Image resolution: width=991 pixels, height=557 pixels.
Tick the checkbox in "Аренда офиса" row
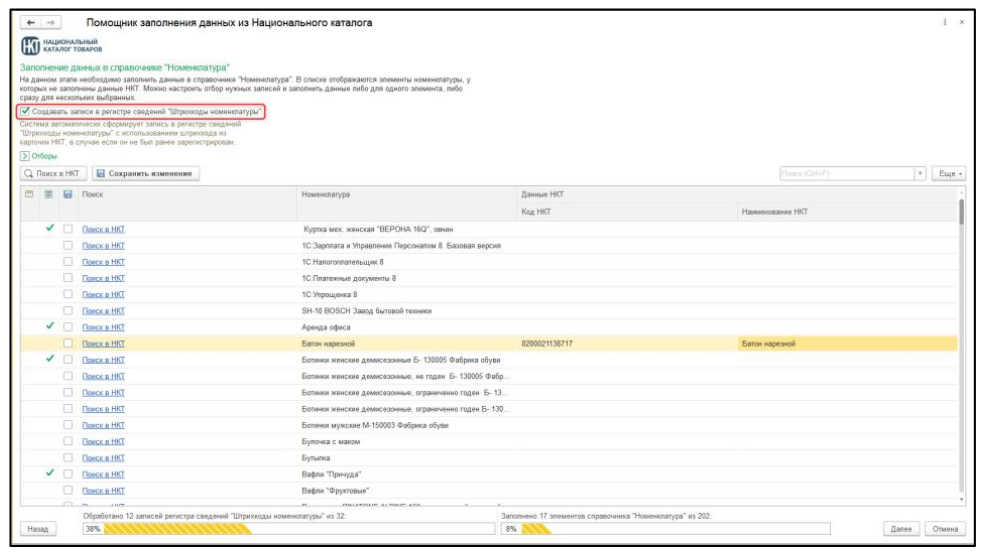[x=68, y=327]
